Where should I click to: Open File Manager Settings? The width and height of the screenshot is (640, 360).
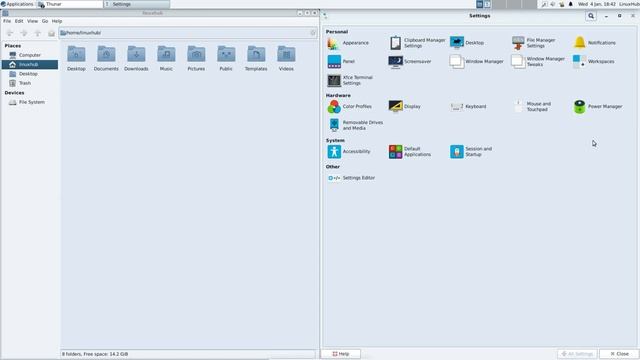point(533,43)
